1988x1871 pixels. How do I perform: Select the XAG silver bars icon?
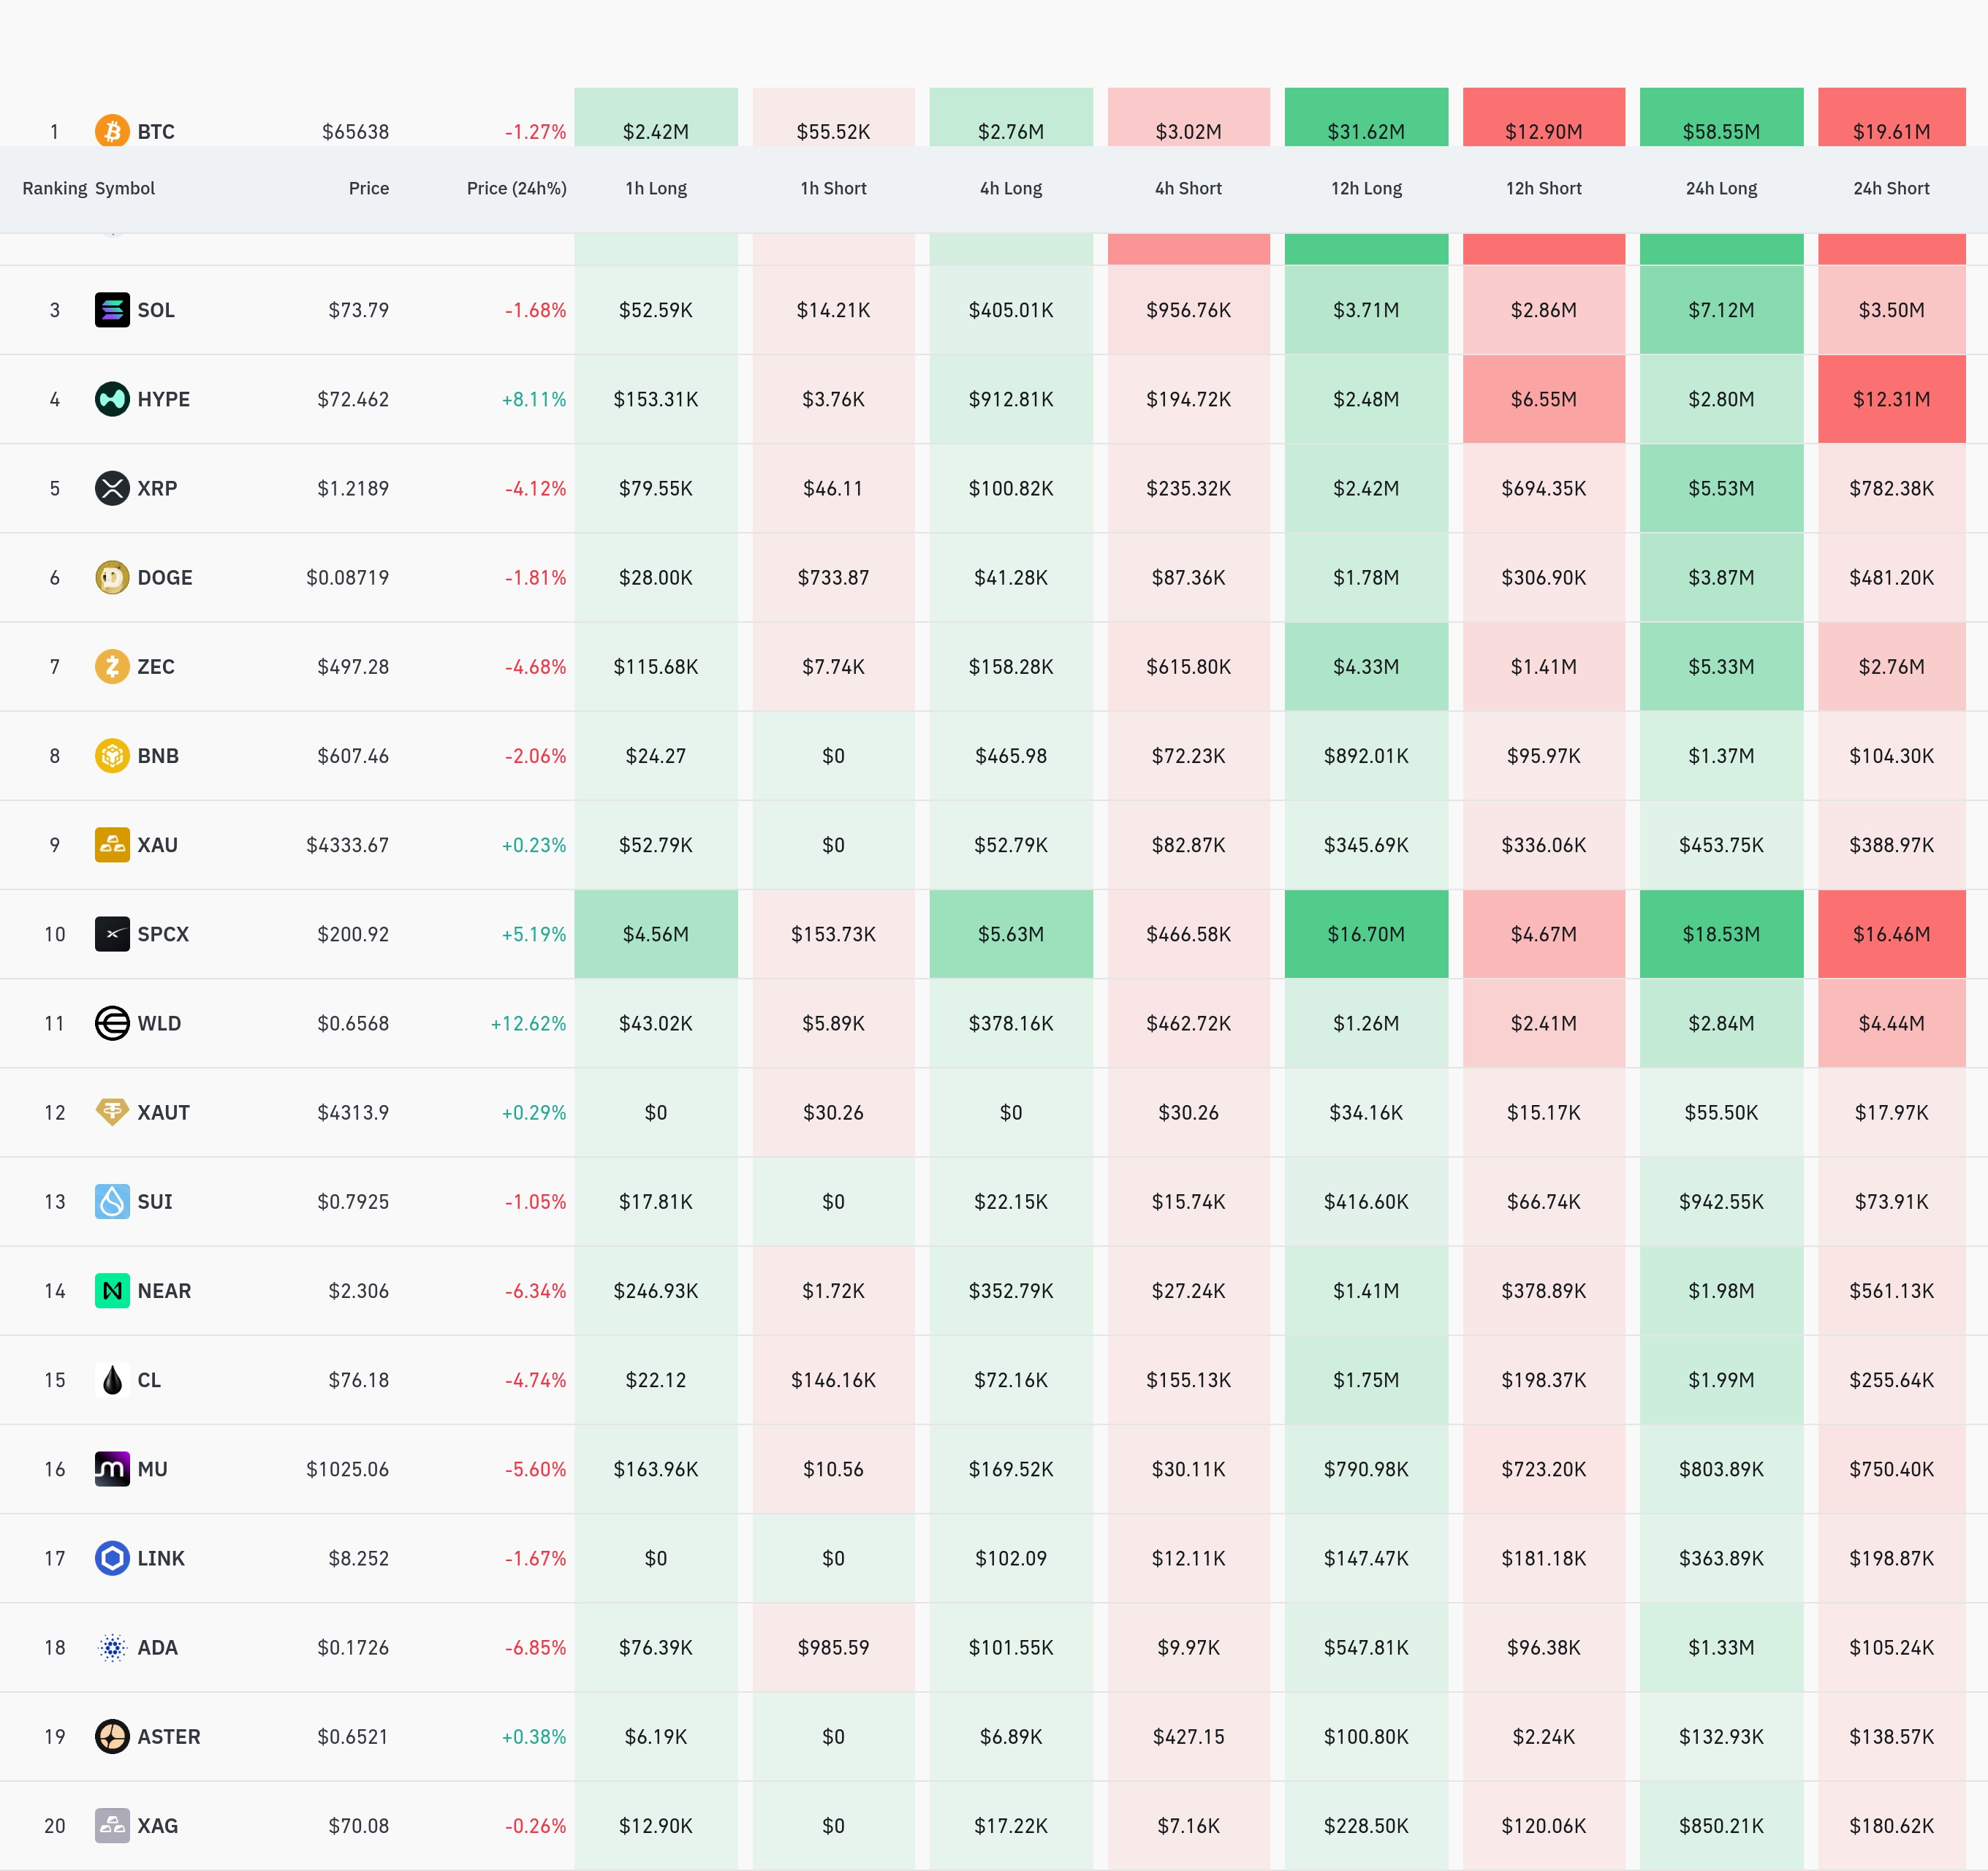pyautogui.click(x=112, y=1825)
